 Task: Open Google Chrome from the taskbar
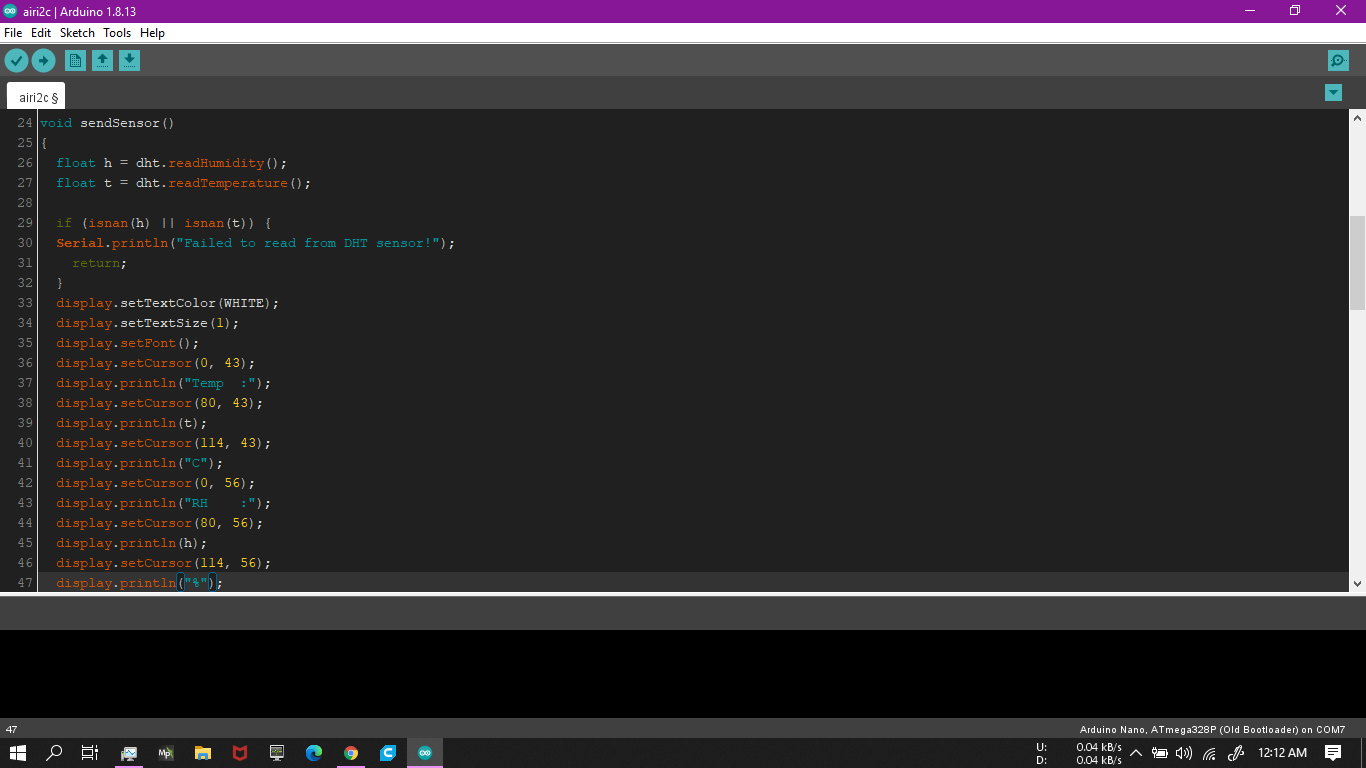click(x=351, y=753)
